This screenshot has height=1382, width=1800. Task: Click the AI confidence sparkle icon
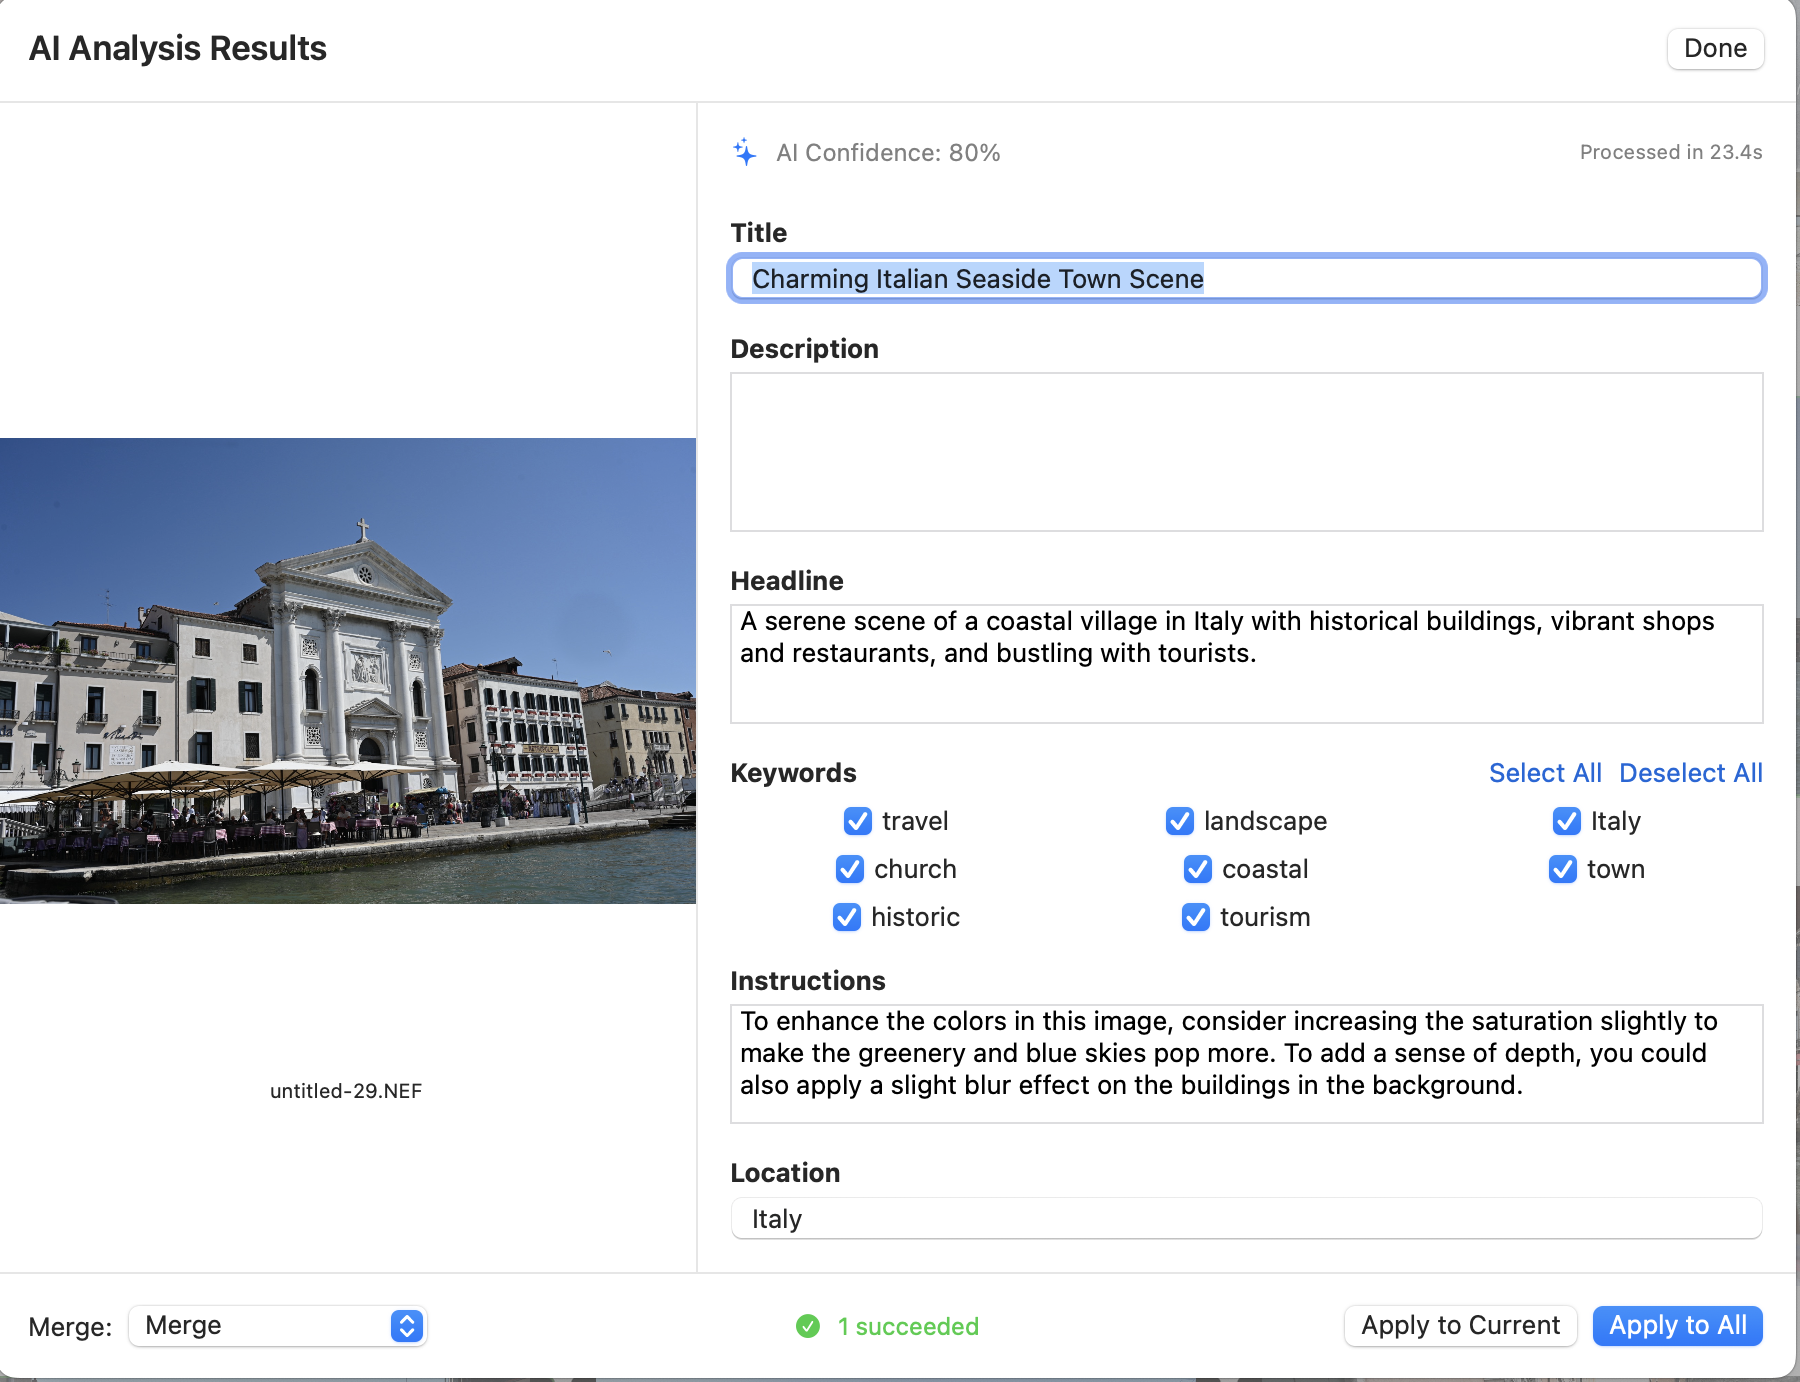743,152
